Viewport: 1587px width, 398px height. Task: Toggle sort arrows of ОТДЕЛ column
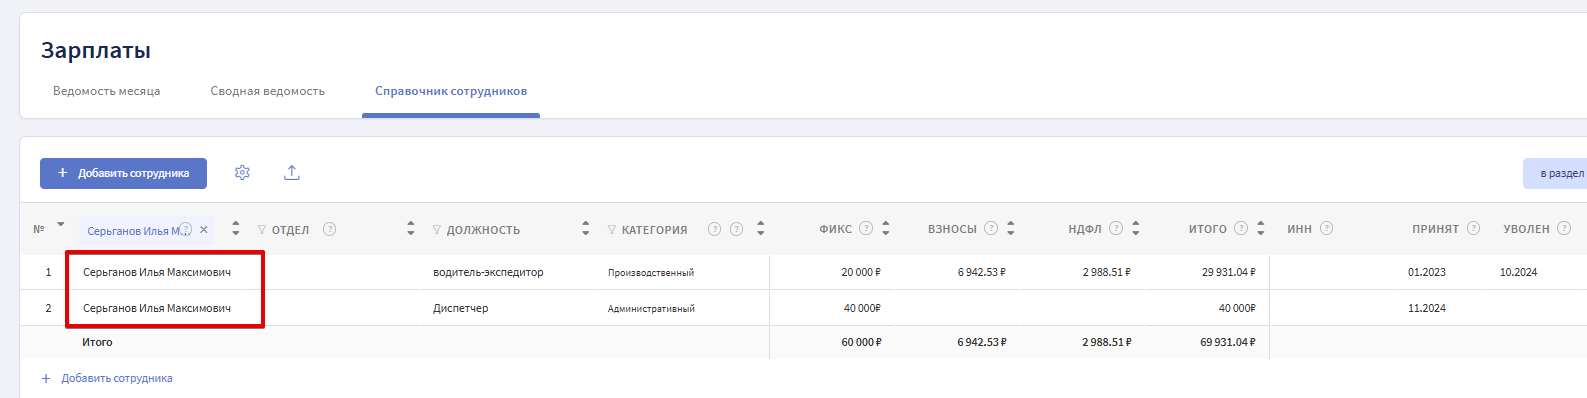(x=411, y=229)
